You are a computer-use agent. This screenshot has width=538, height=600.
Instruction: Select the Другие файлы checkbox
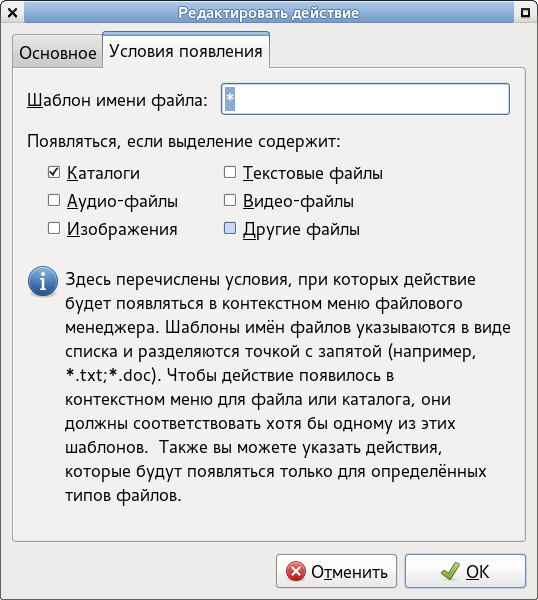[230, 228]
